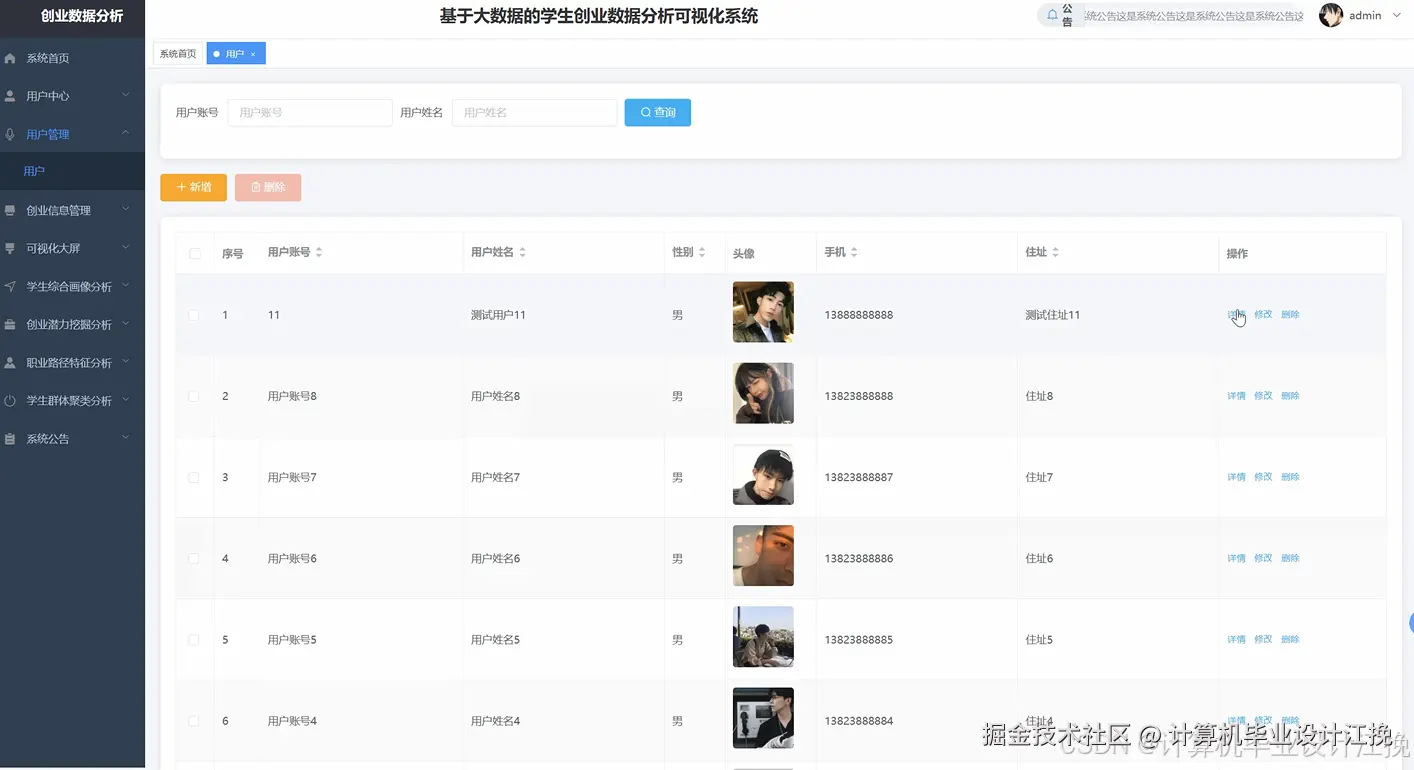Viewport: 1414px width, 770px height.
Task: Collapse 用户管理 with its chevron
Action: click(125, 133)
